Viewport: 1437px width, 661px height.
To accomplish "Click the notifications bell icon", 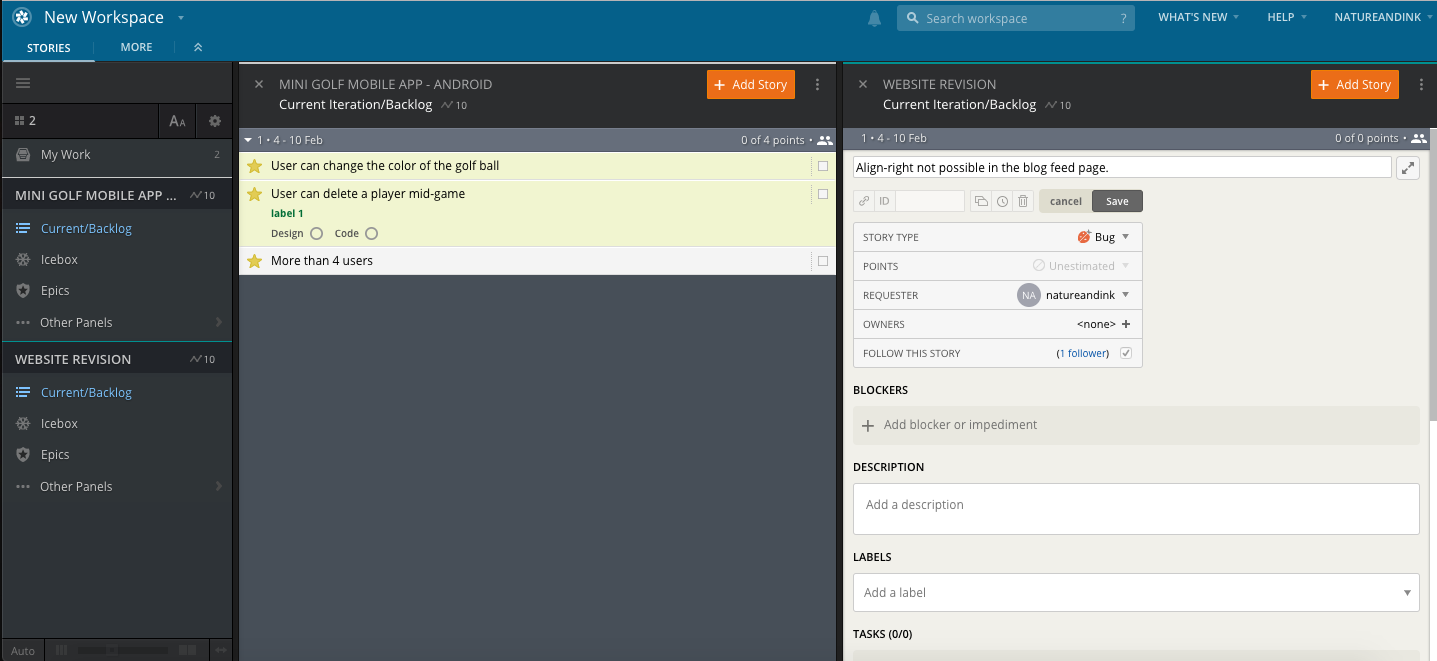I will 874,18.
